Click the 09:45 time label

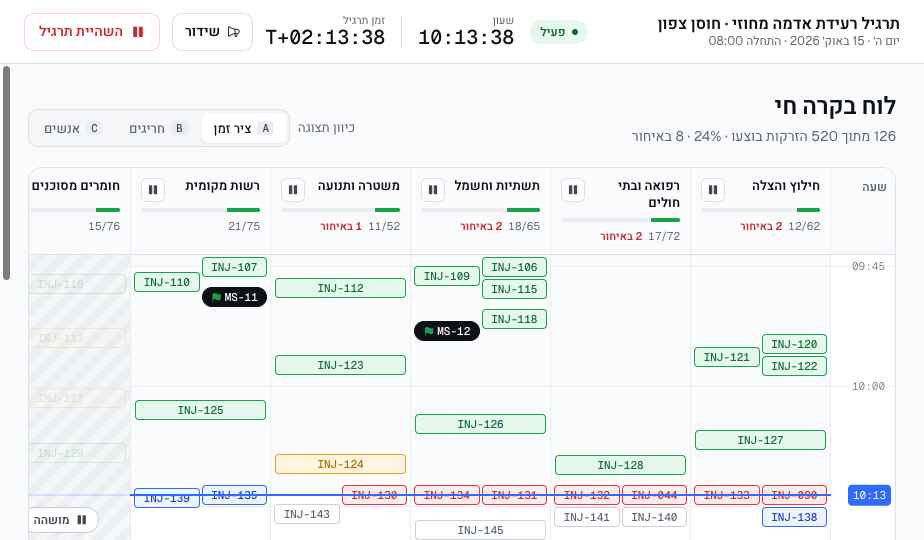coord(868,266)
